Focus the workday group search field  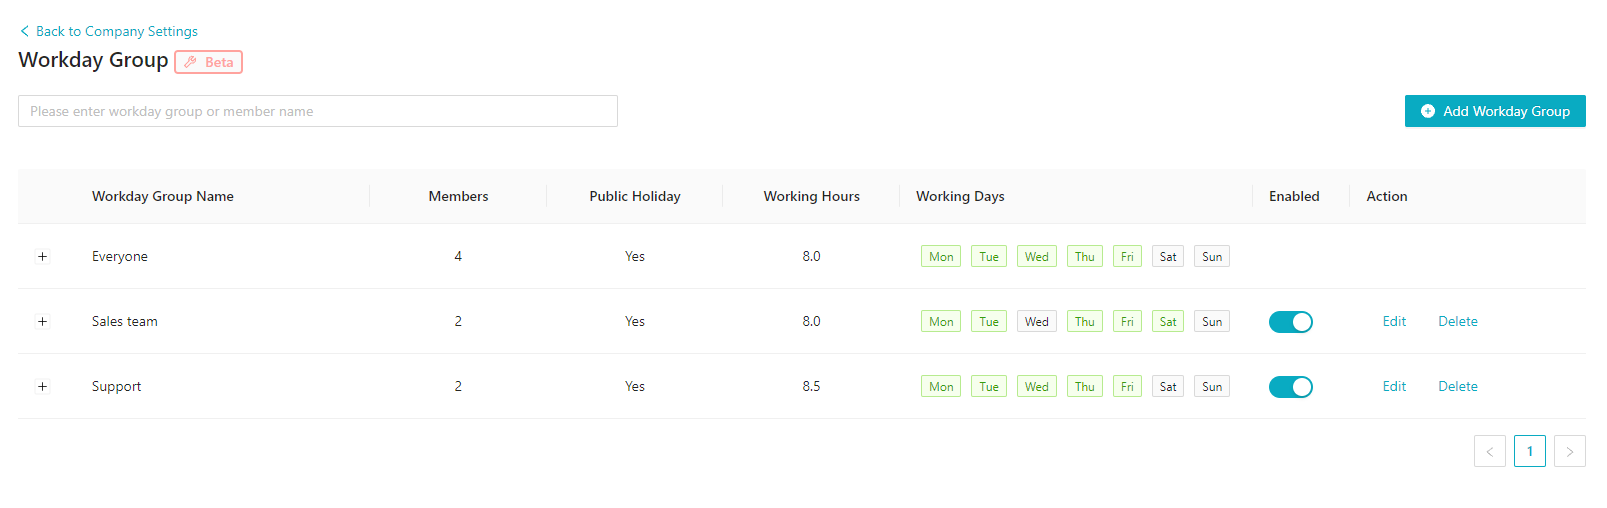[318, 111]
